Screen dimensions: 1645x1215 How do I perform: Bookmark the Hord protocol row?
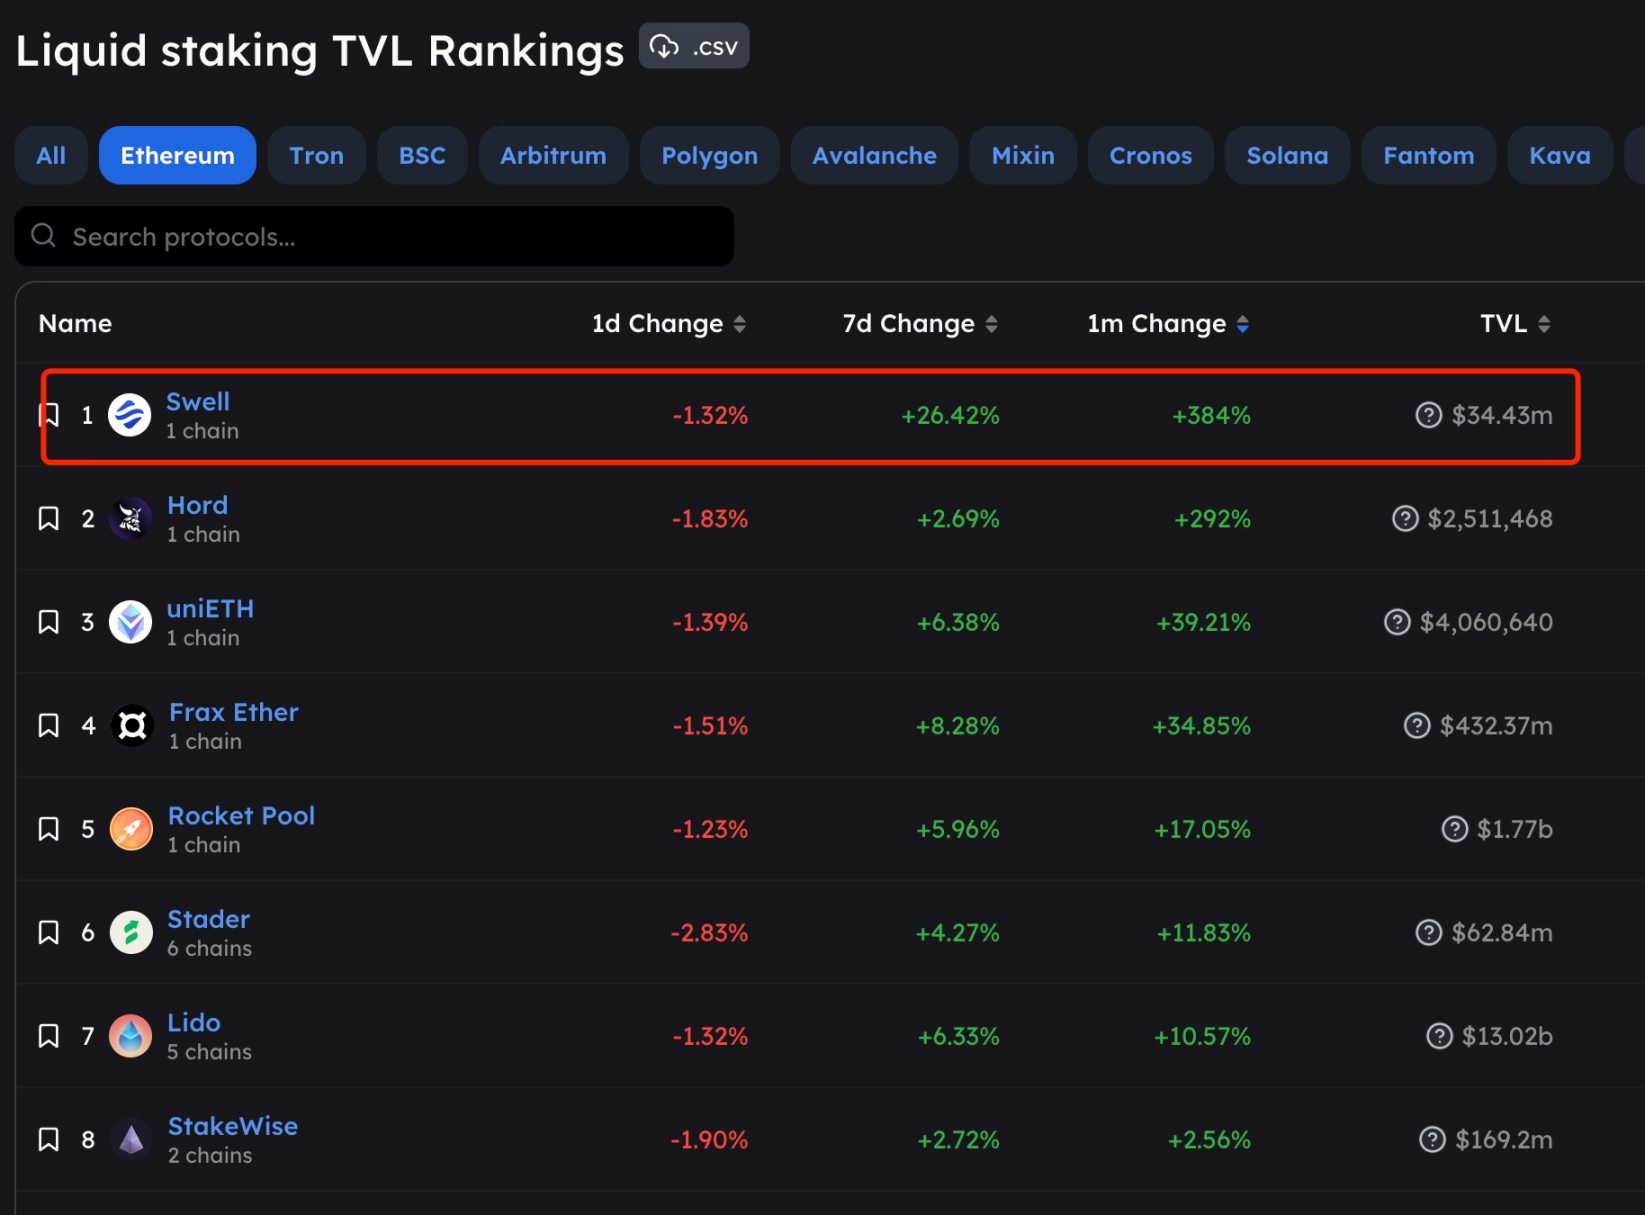pos(48,519)
